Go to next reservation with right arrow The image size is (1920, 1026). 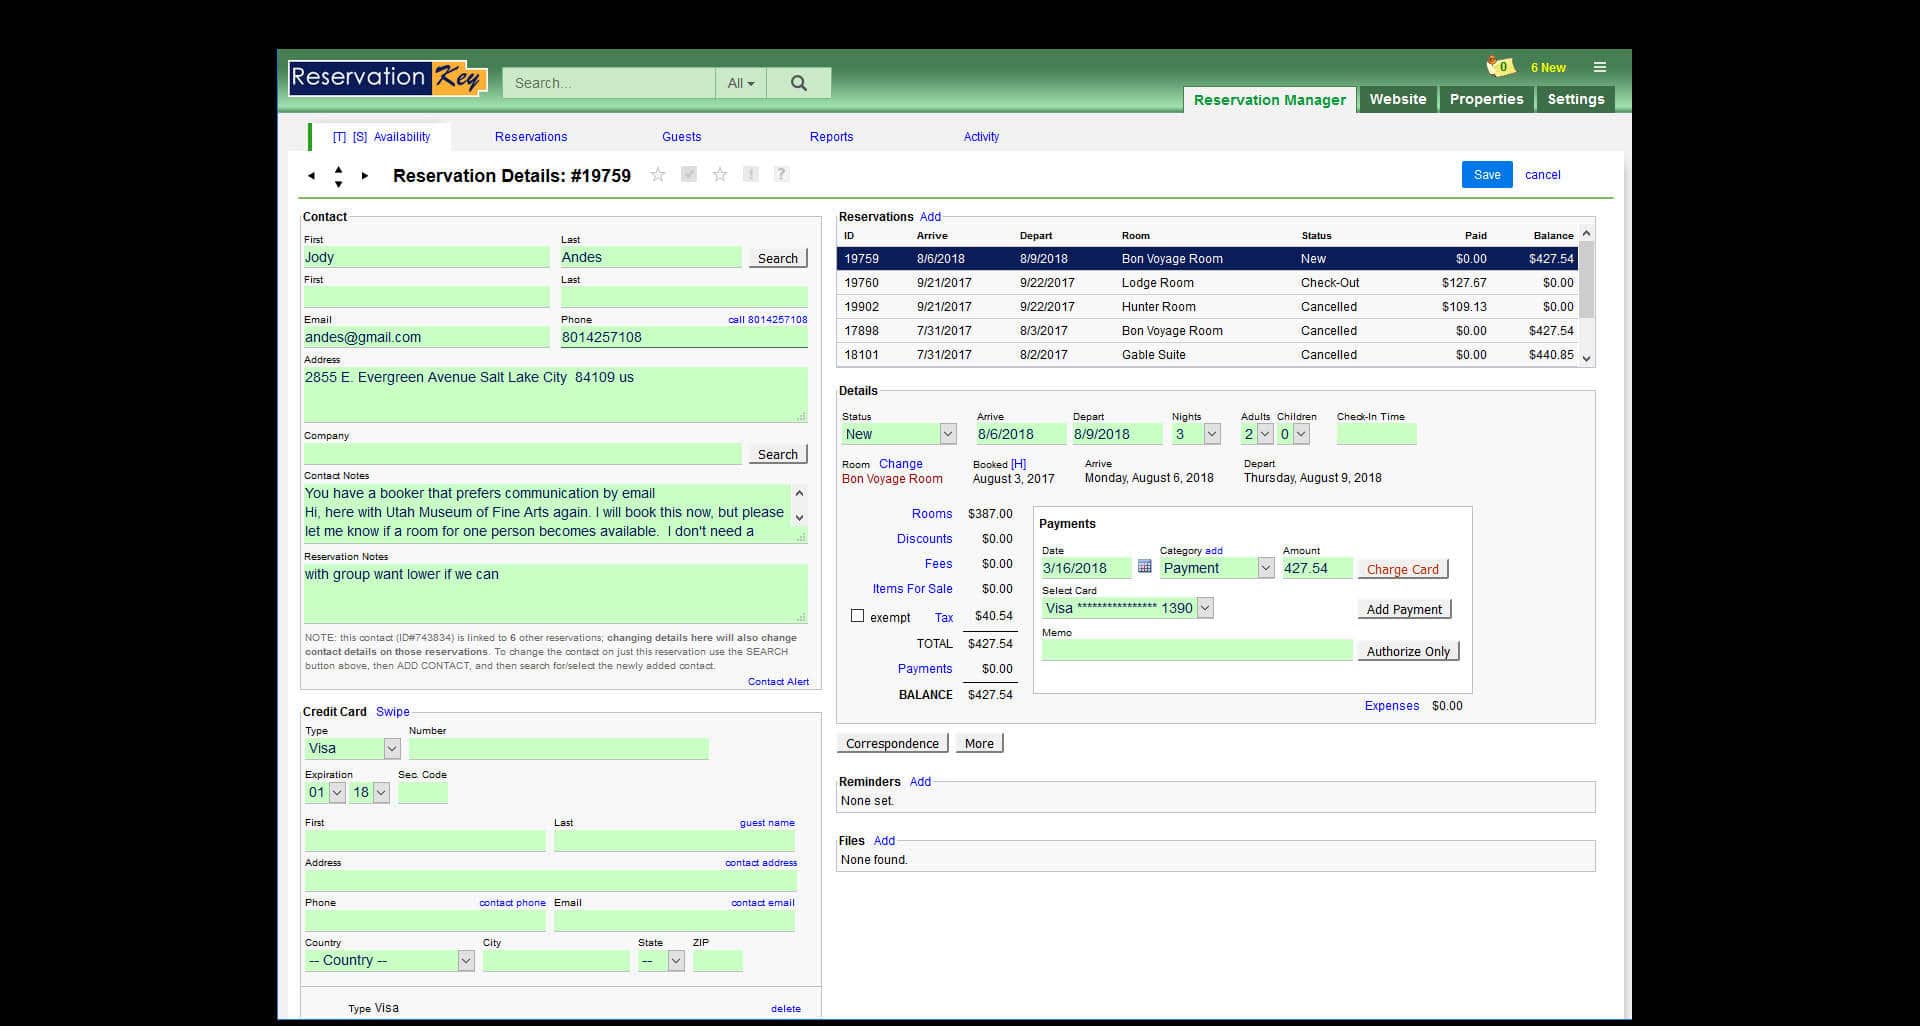click(365, 176)
